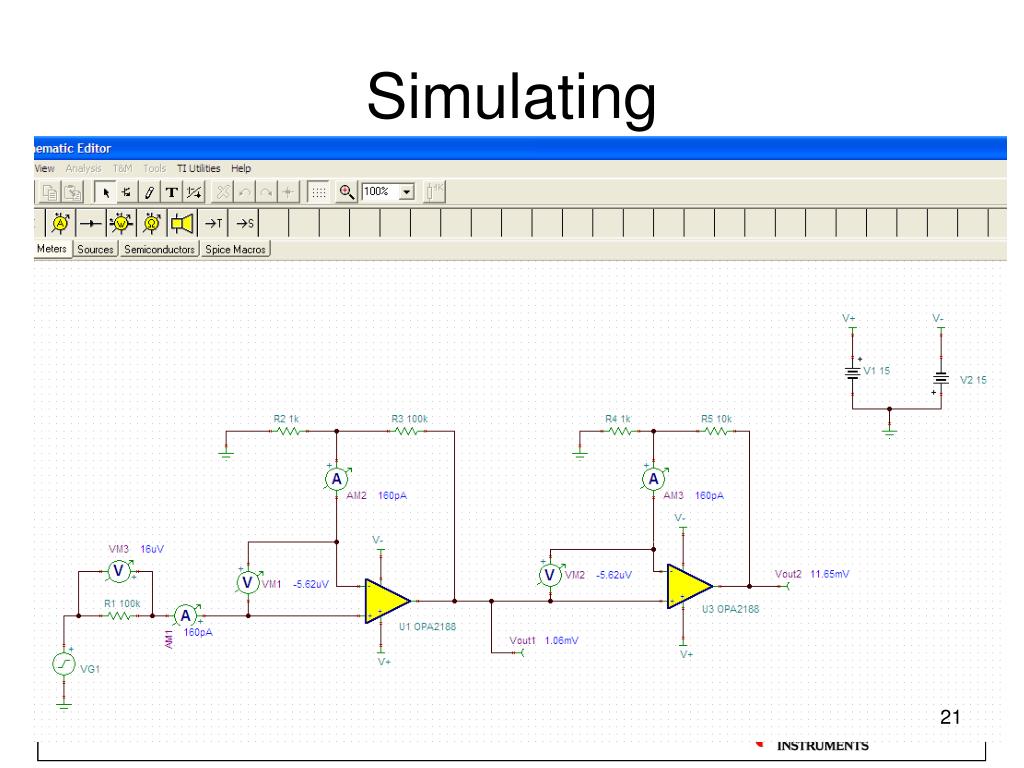Viewport: 1024px width, 768px height.
Task: Click the 'R3 100k' resistor label
Action: [x=409, y=419]
